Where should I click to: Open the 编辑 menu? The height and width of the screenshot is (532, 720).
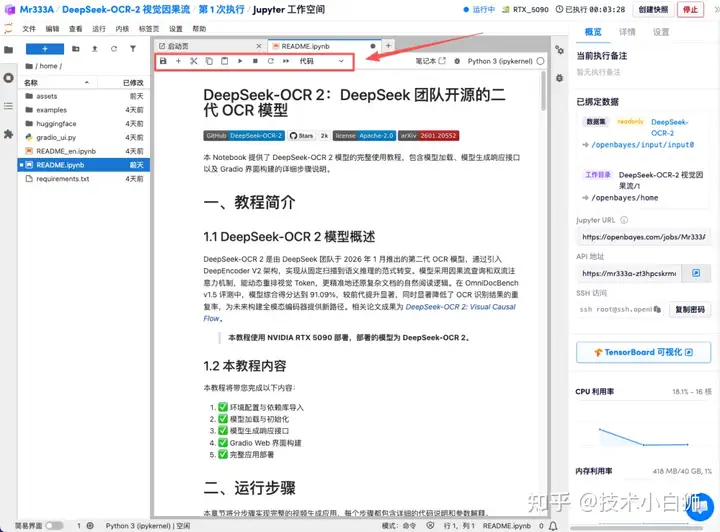pyautogui.click(x=52, y=29)
